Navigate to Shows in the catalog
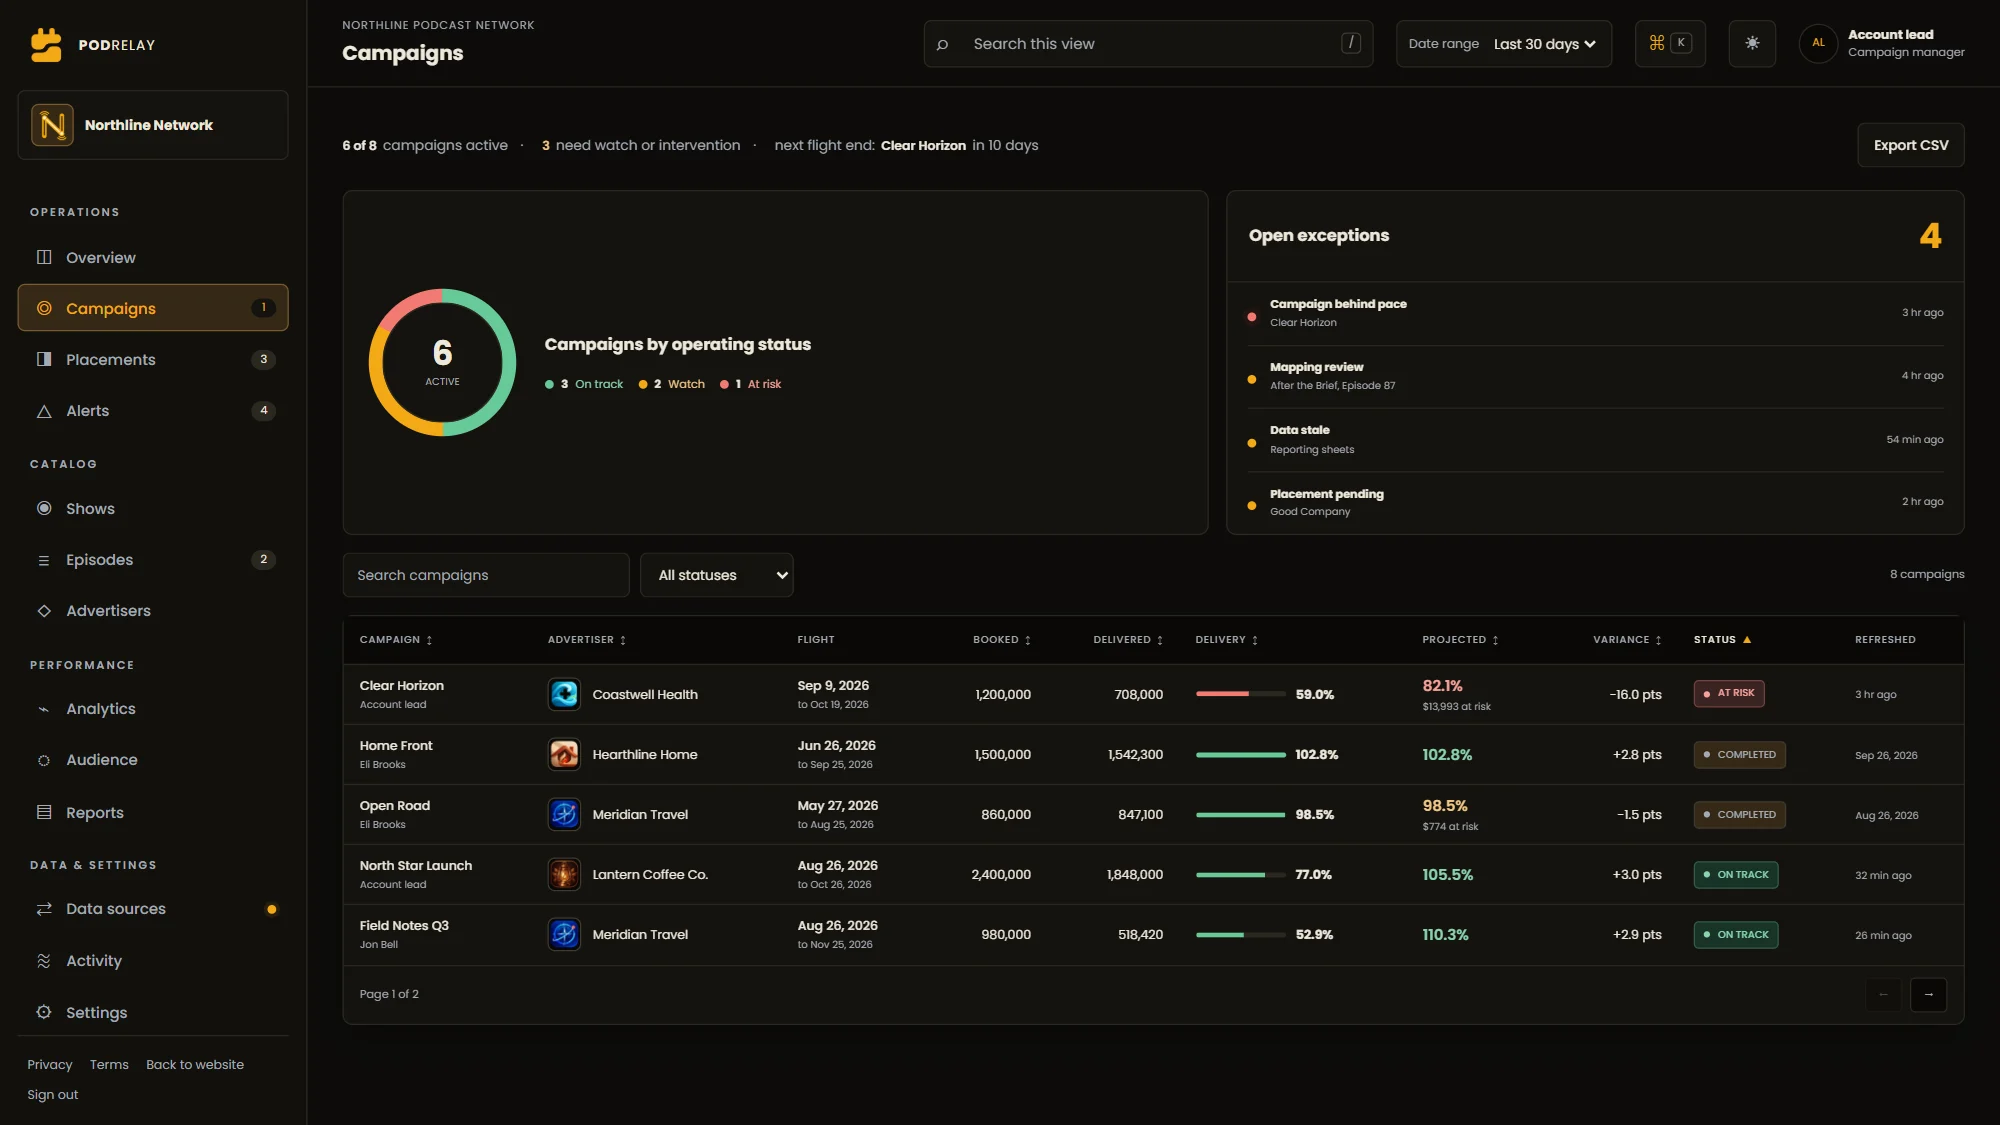Viewport: 2000px width, 1125px height. [x=153, y=508]
